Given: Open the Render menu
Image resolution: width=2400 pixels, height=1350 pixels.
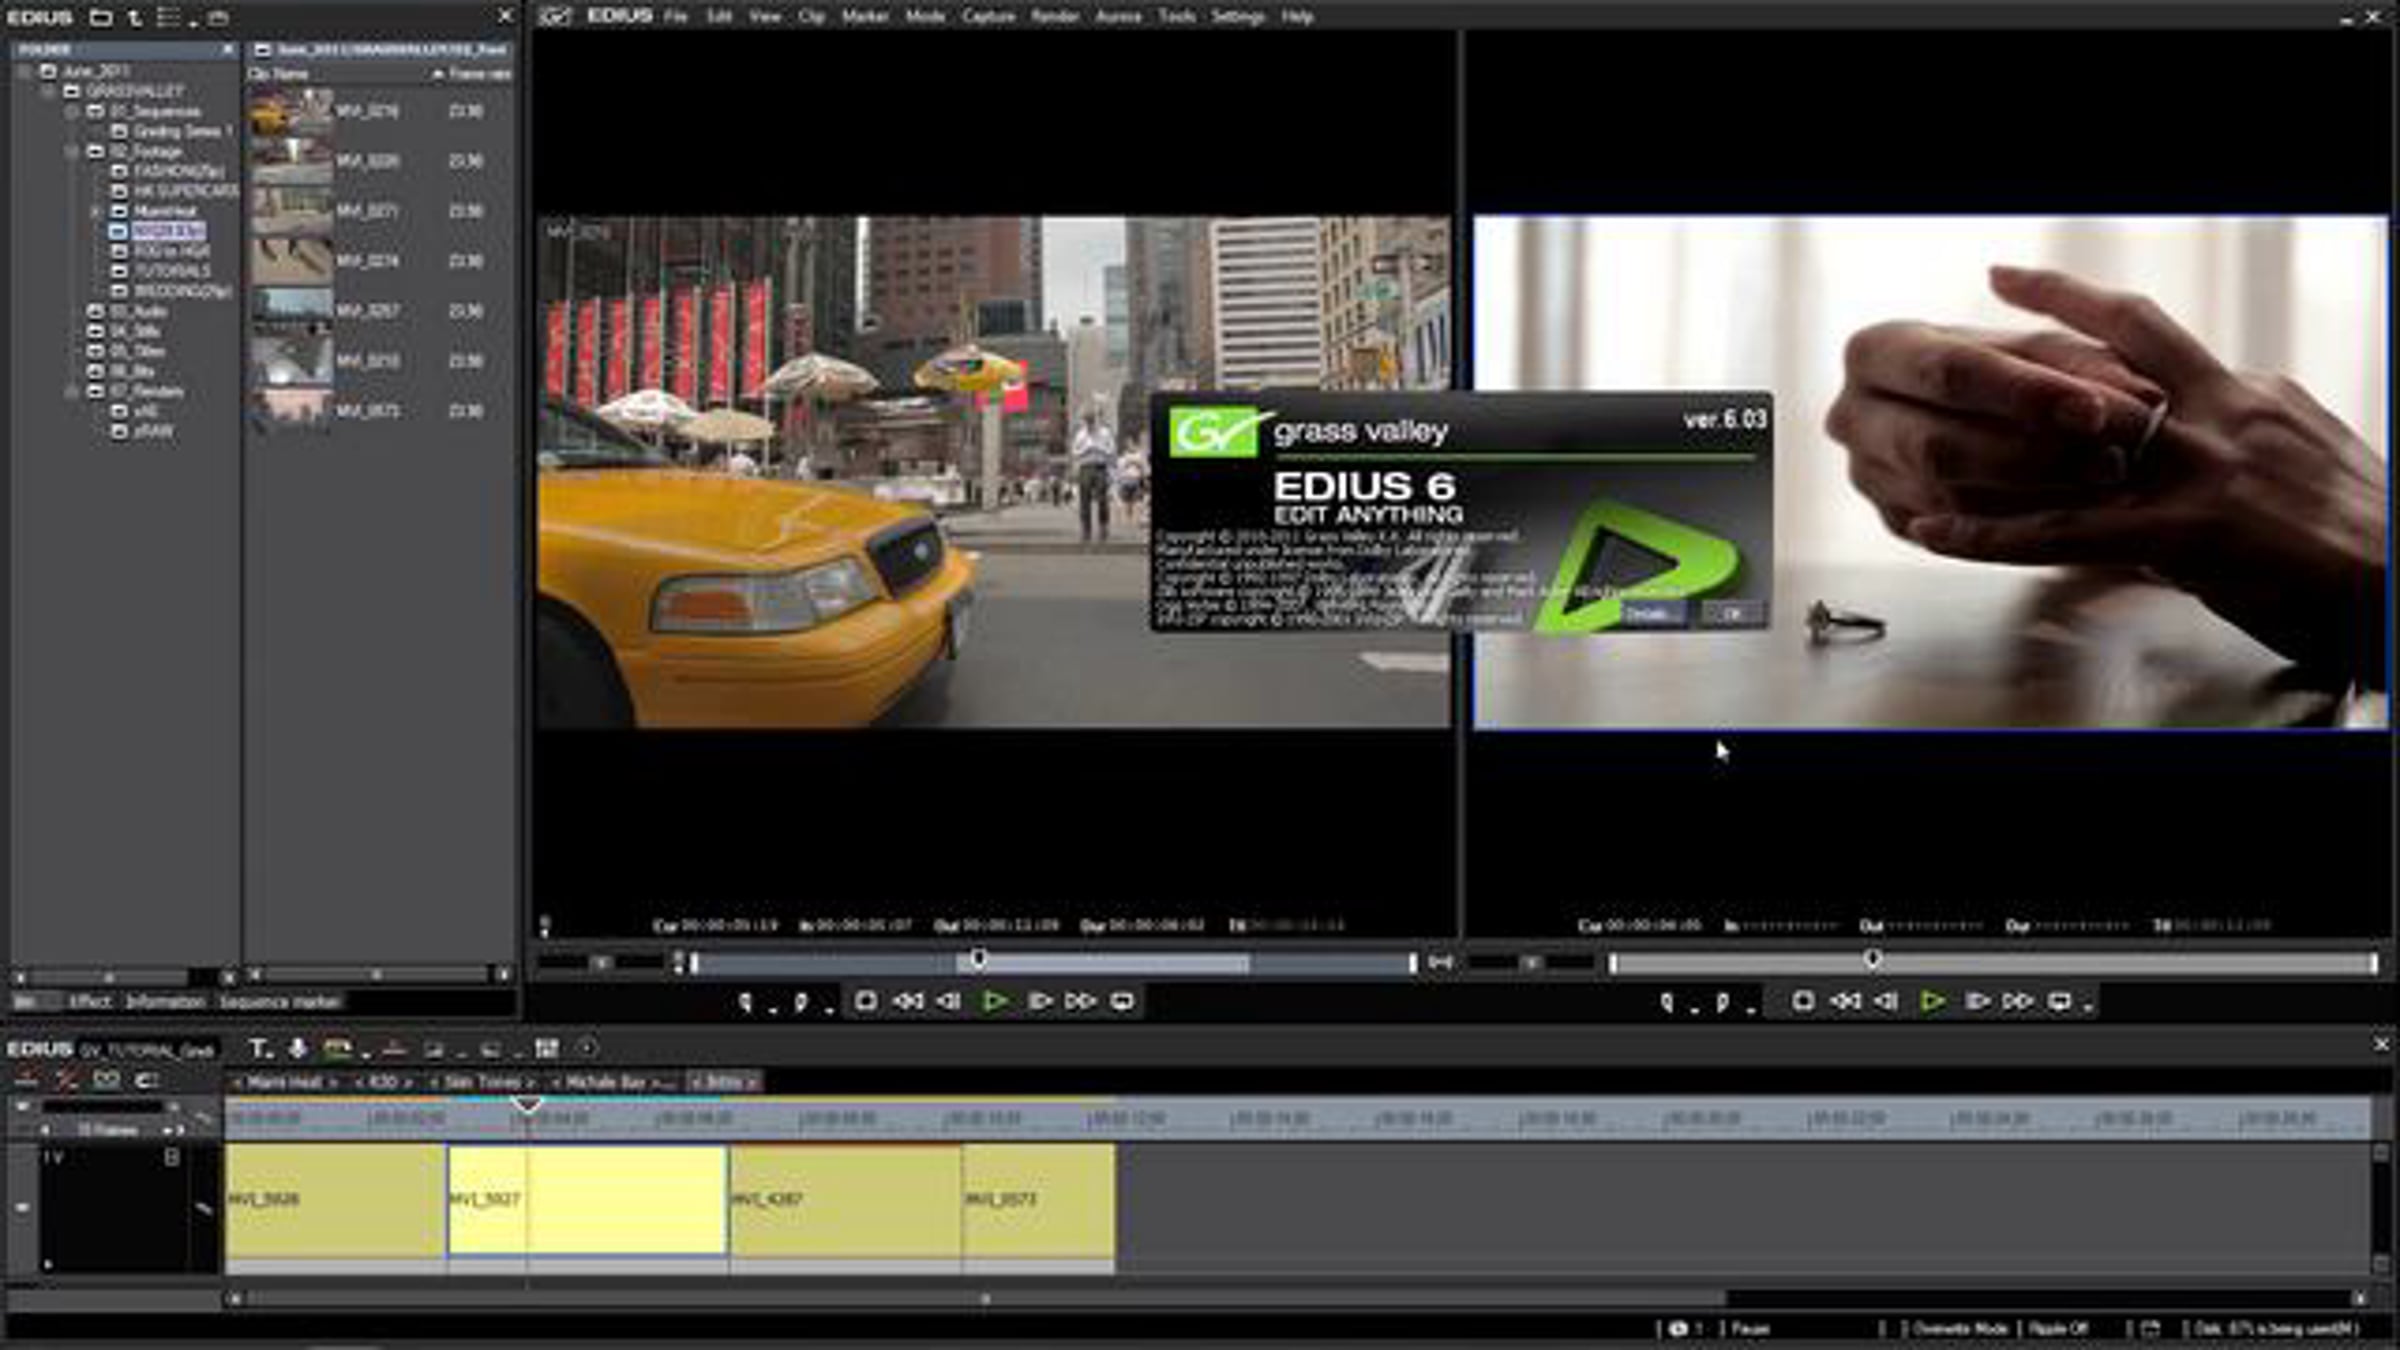Looking at the screenshot, I should (x=1055, y=17).
